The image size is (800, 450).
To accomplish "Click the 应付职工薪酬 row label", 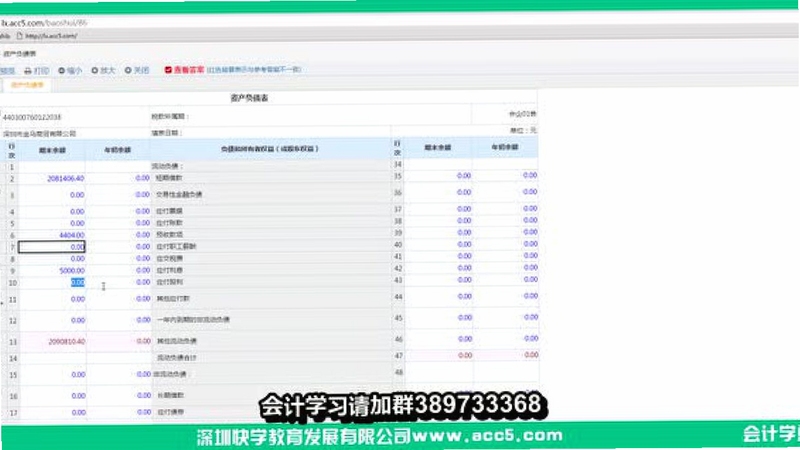I will coord(176,246).
